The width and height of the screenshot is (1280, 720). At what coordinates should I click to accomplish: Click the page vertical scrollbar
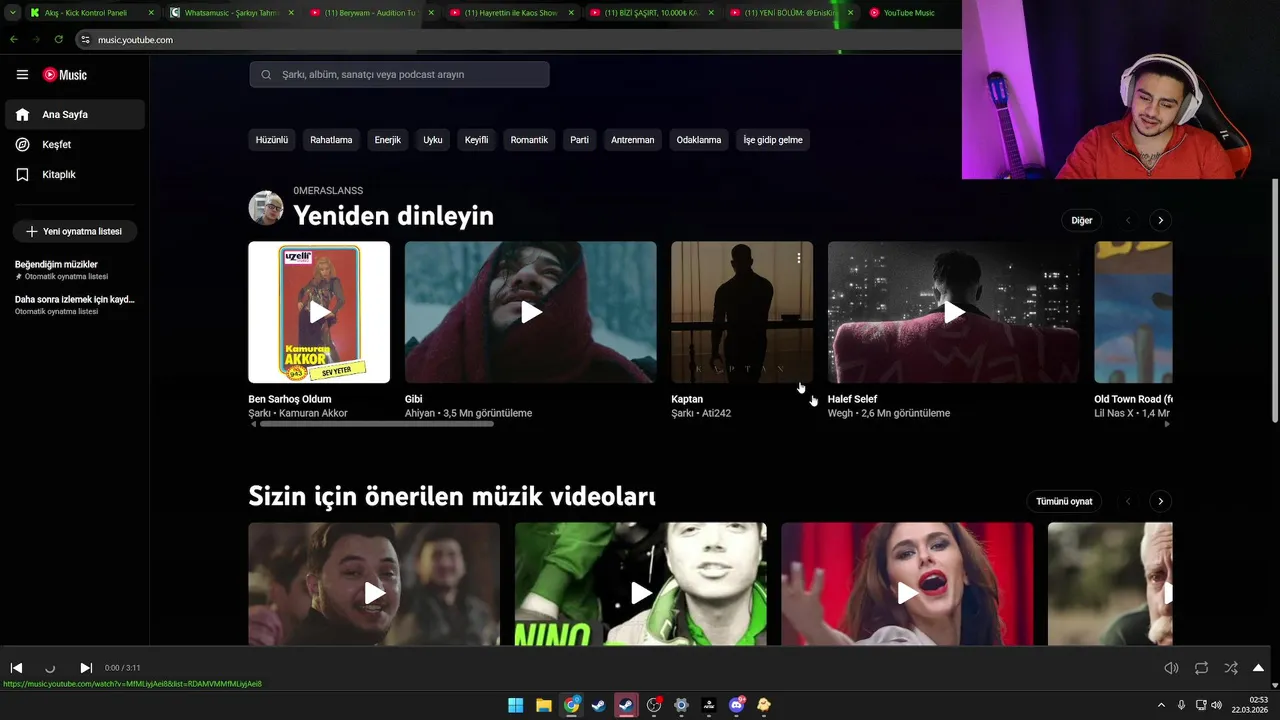[x=1274, y=300]
